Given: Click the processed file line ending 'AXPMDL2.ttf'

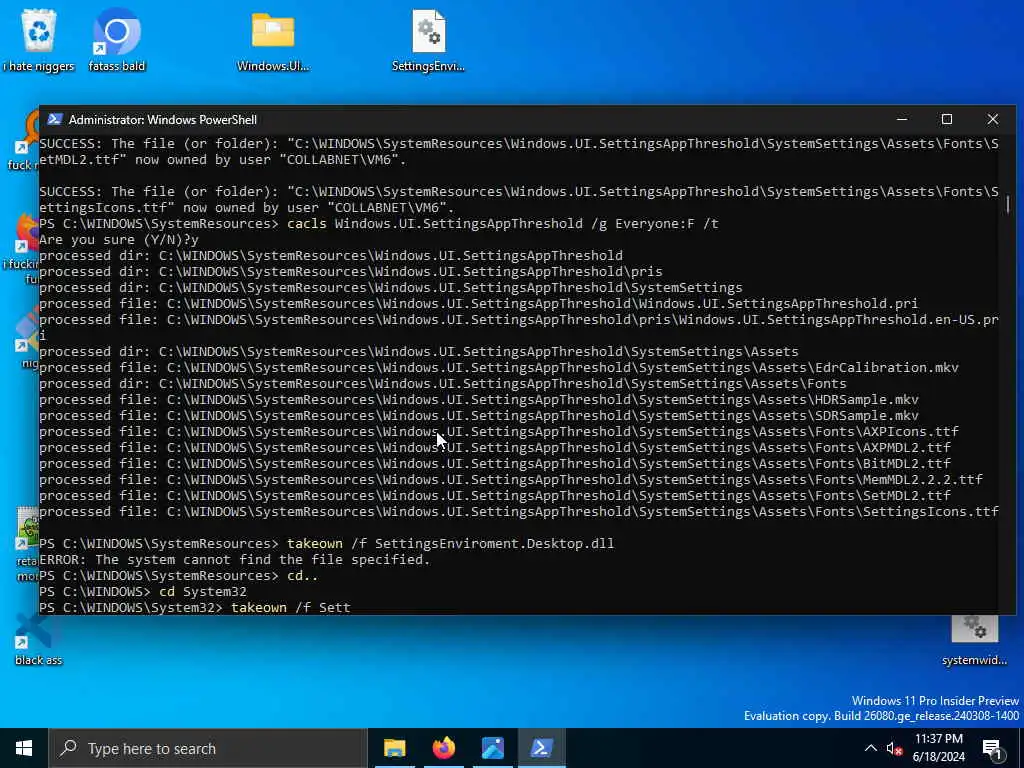Looking at the screenshot, I should [x=495, y=448].
